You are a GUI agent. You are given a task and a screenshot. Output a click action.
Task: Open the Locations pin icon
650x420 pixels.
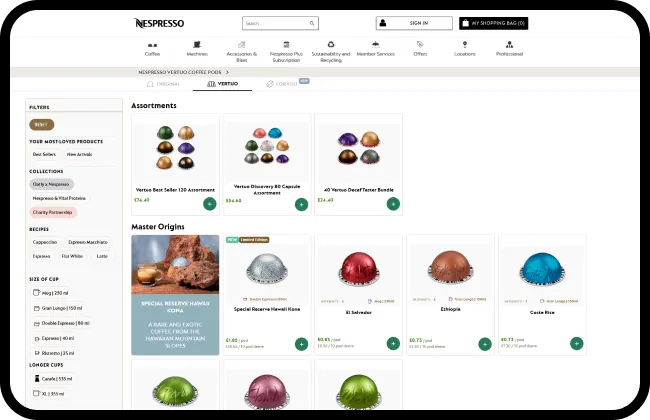465,44
